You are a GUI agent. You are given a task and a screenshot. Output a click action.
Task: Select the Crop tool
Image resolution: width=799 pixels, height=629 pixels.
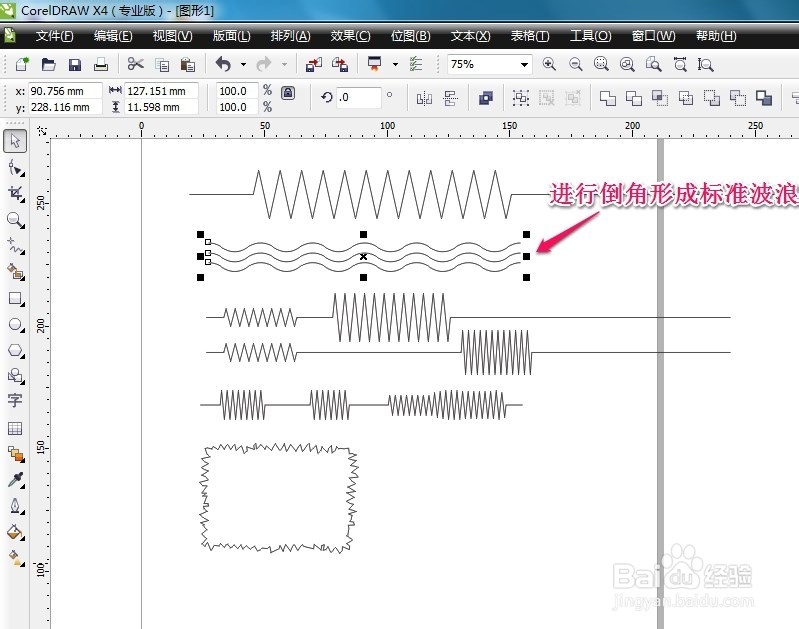tap(15, 194)
